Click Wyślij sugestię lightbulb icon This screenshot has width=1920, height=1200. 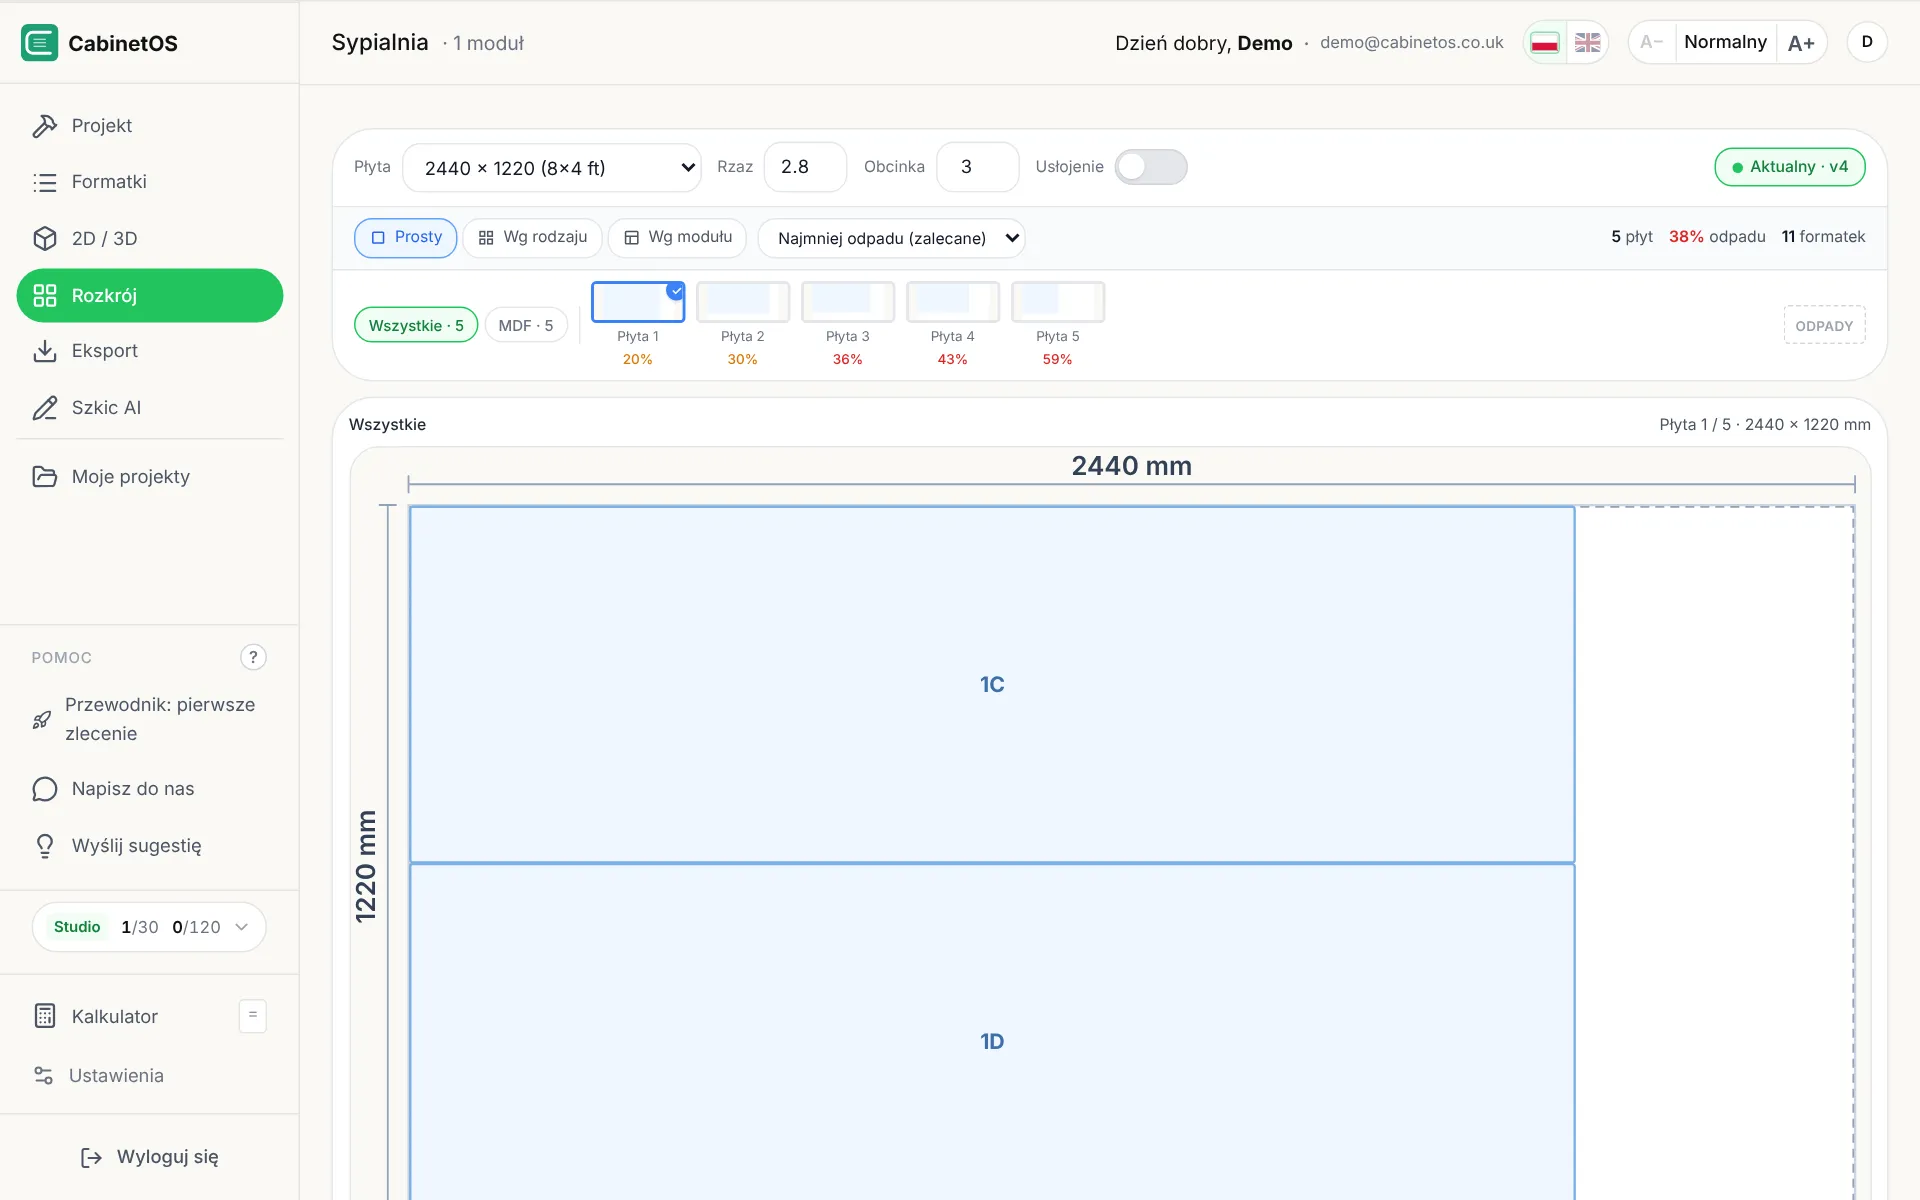45,846
